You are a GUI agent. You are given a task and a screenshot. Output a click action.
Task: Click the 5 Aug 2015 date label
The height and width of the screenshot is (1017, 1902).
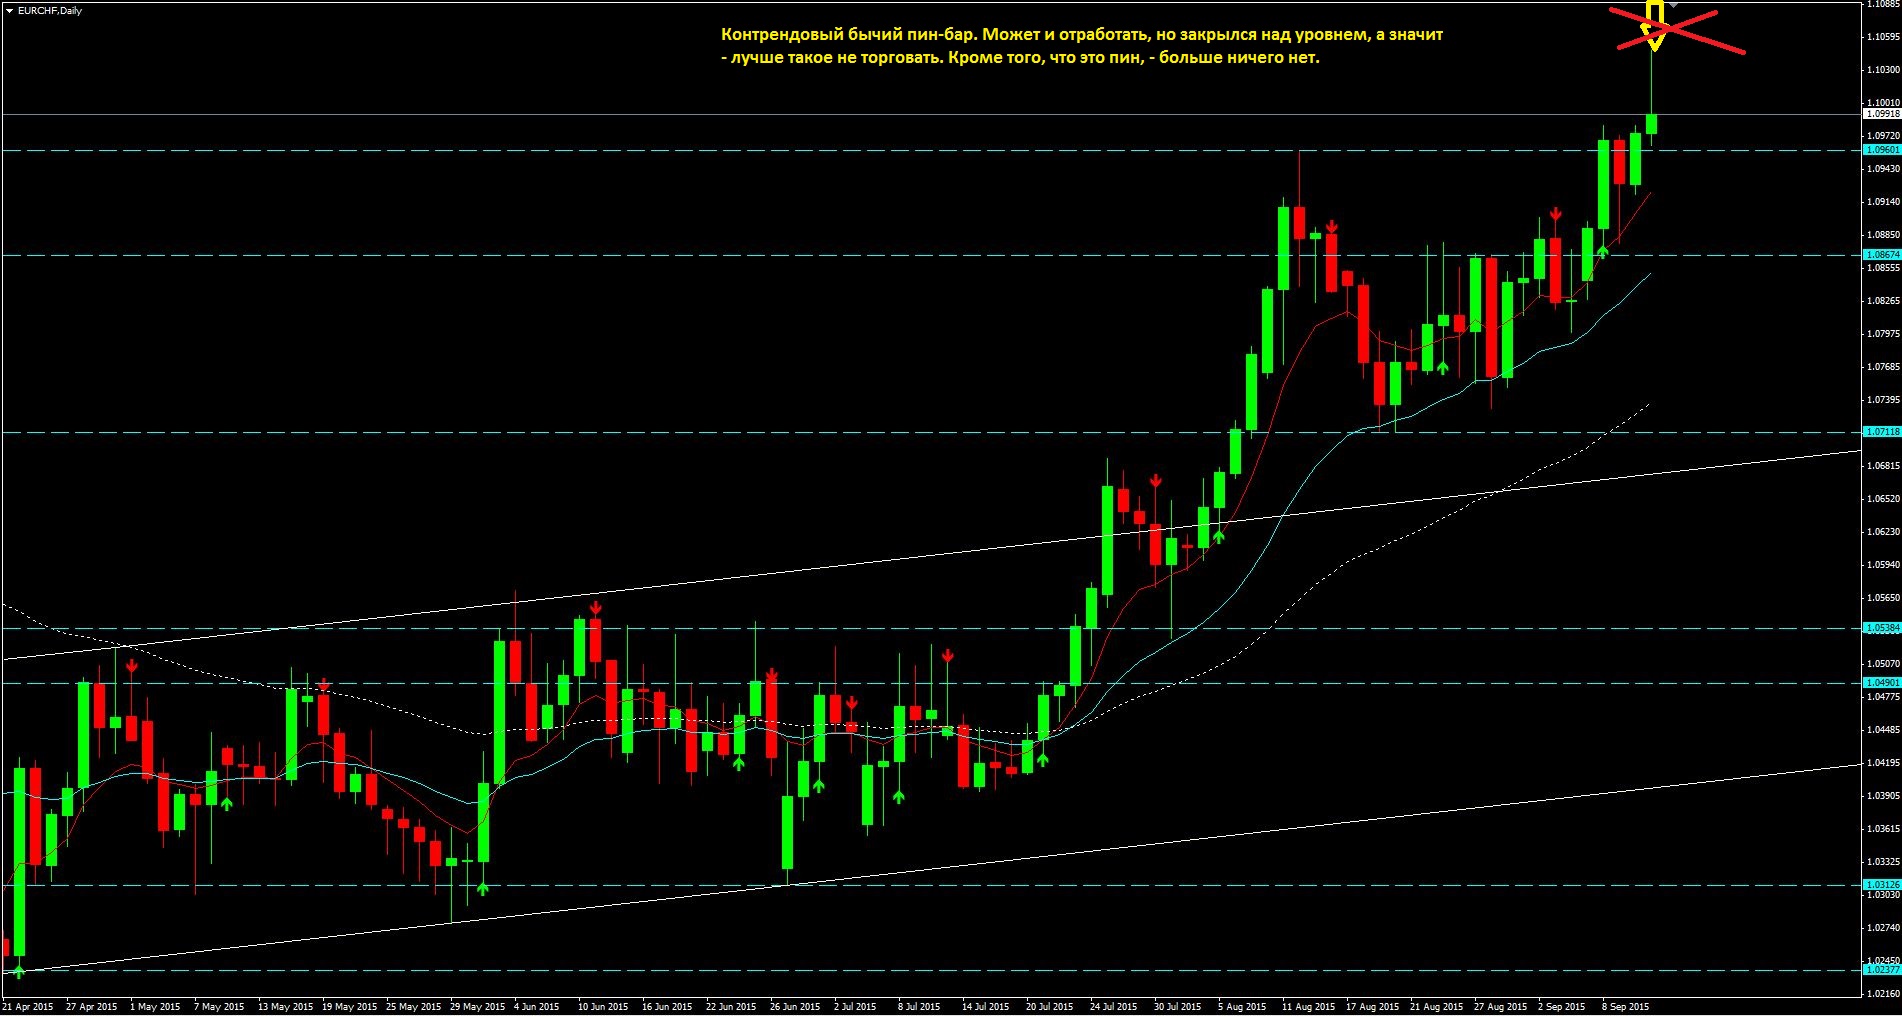[x=1241, y=1007]
